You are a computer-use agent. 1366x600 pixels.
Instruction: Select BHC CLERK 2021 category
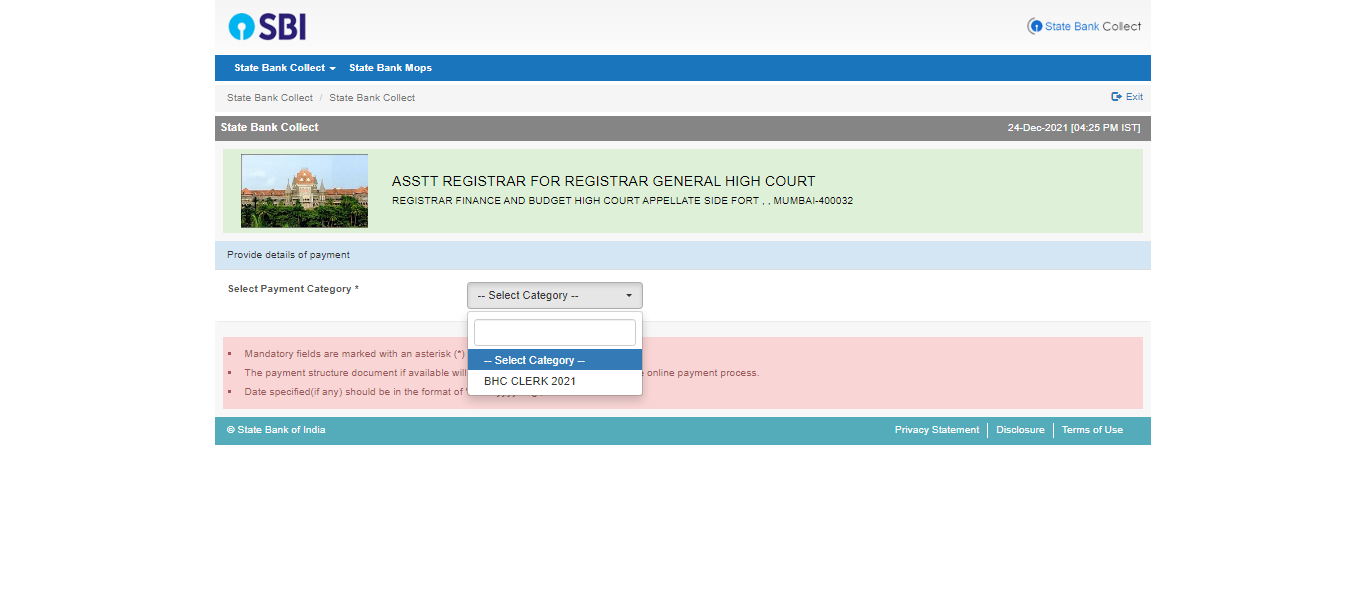point(555,381)
